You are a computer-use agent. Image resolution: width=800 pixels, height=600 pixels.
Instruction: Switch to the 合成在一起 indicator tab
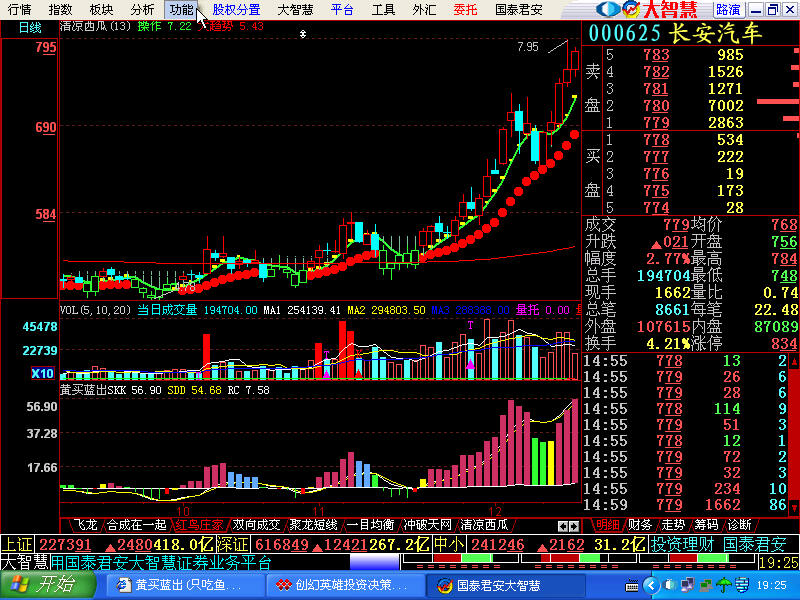click(136, 525)
